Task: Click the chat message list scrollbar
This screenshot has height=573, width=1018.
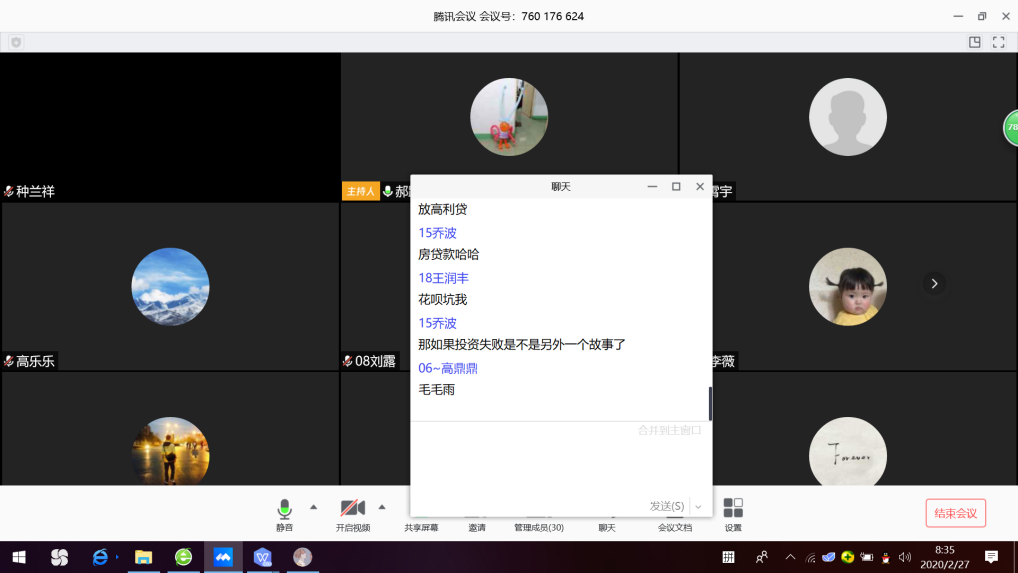Action: coord(710,402)
